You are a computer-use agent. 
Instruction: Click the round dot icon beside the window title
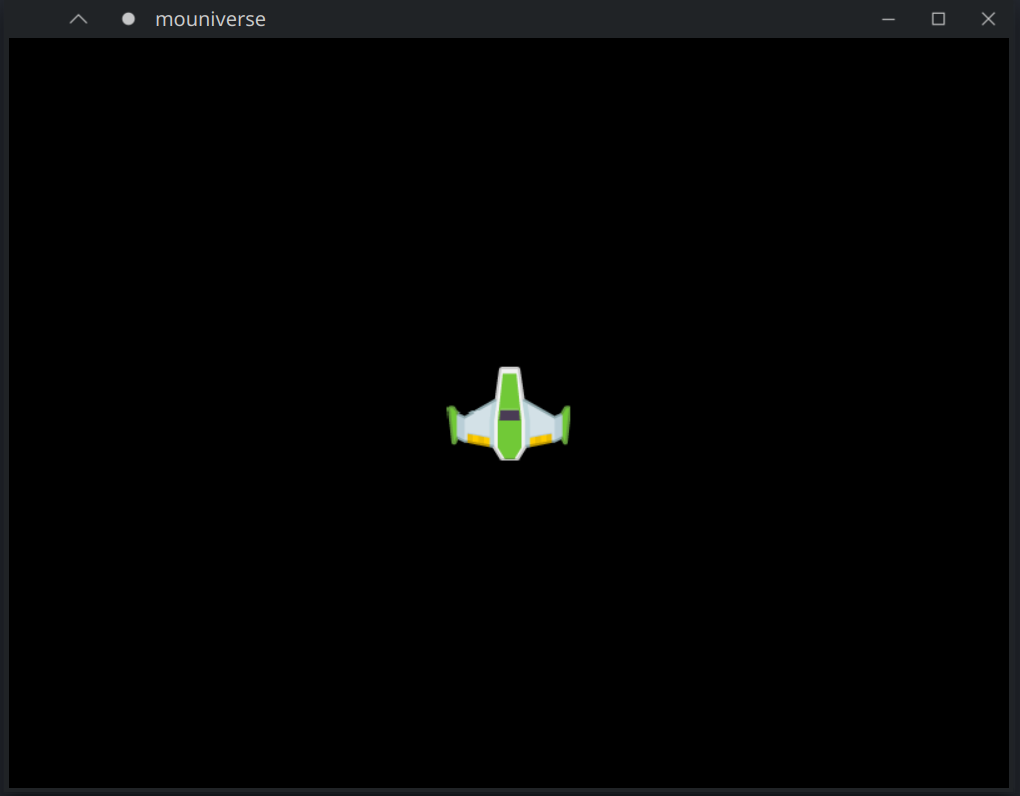(128, 19)
